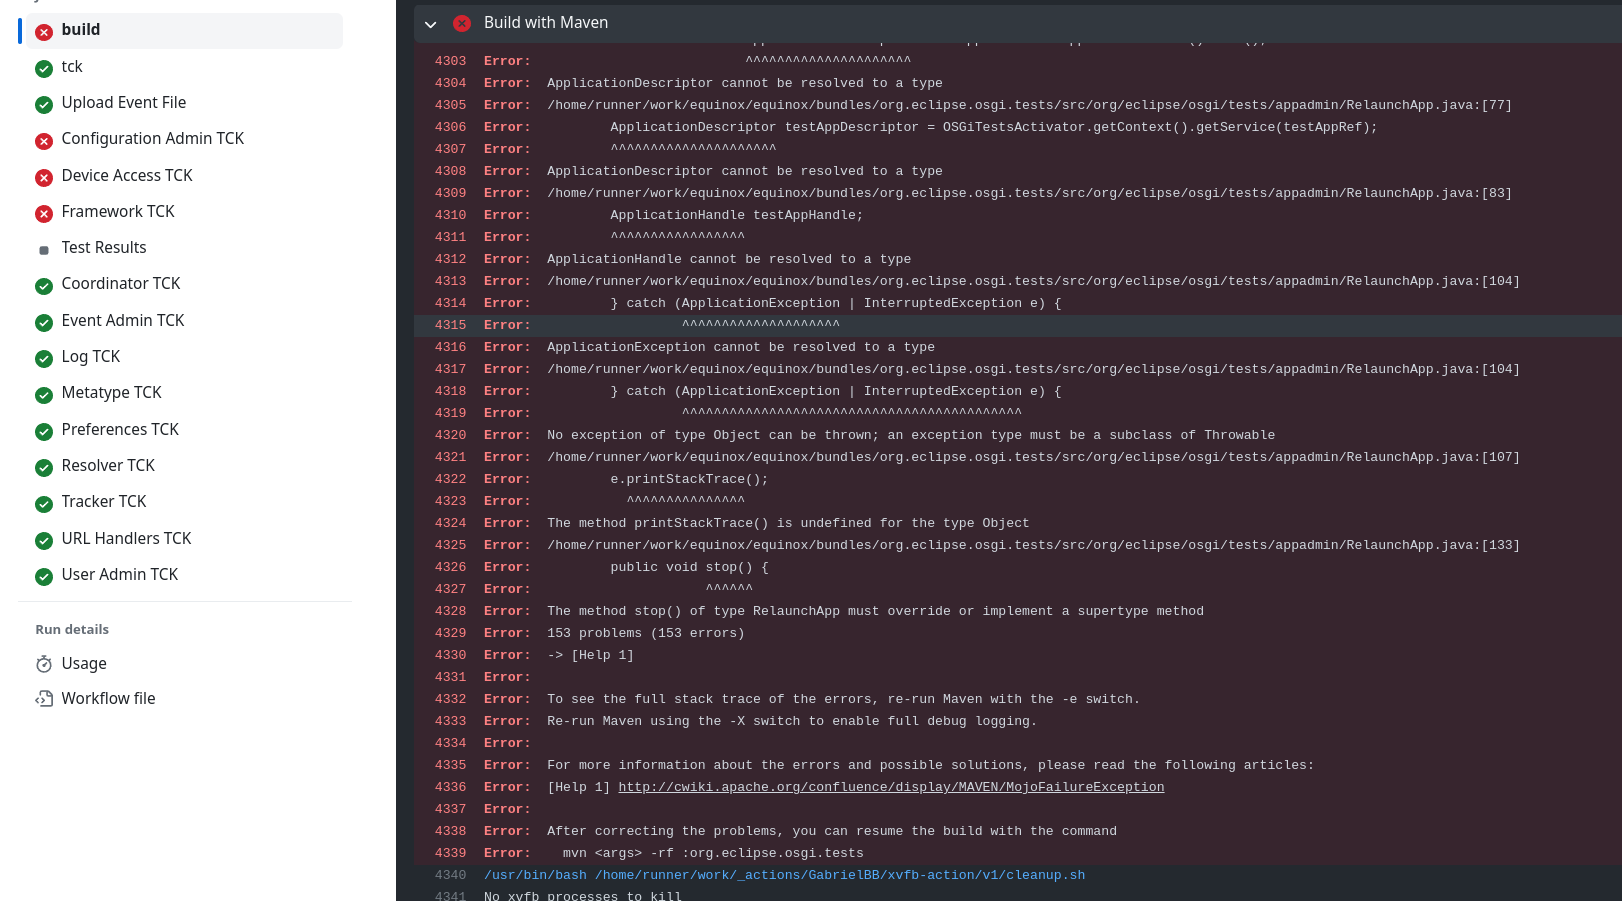Select the Coordinator TCK job
The height and width of the screenshot is (901, 1622).
click(x=121, y=285)
